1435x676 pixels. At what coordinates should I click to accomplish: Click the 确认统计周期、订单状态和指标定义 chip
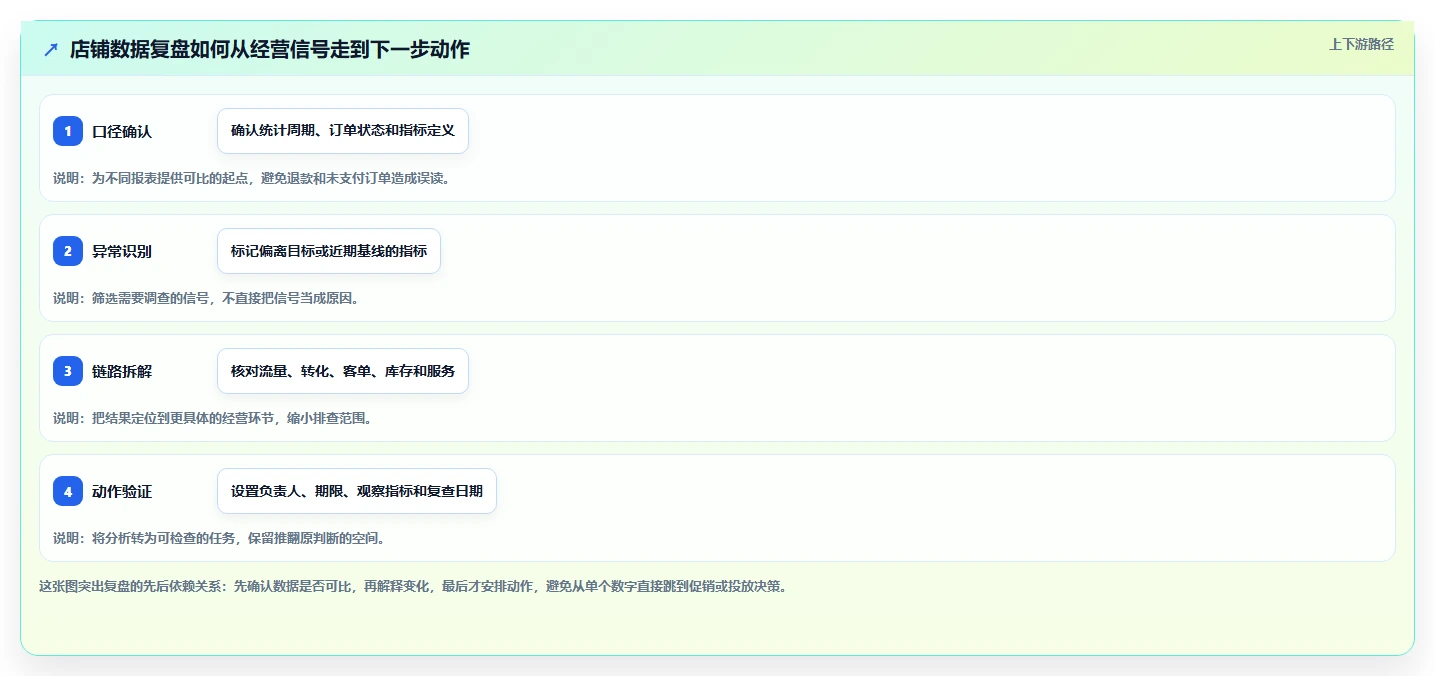(x=343, y=131)
